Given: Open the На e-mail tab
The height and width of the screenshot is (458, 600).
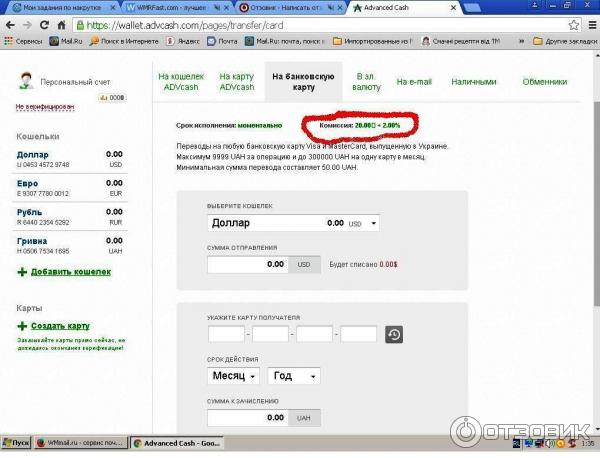Looking at the screenshot, I should 414,81.
